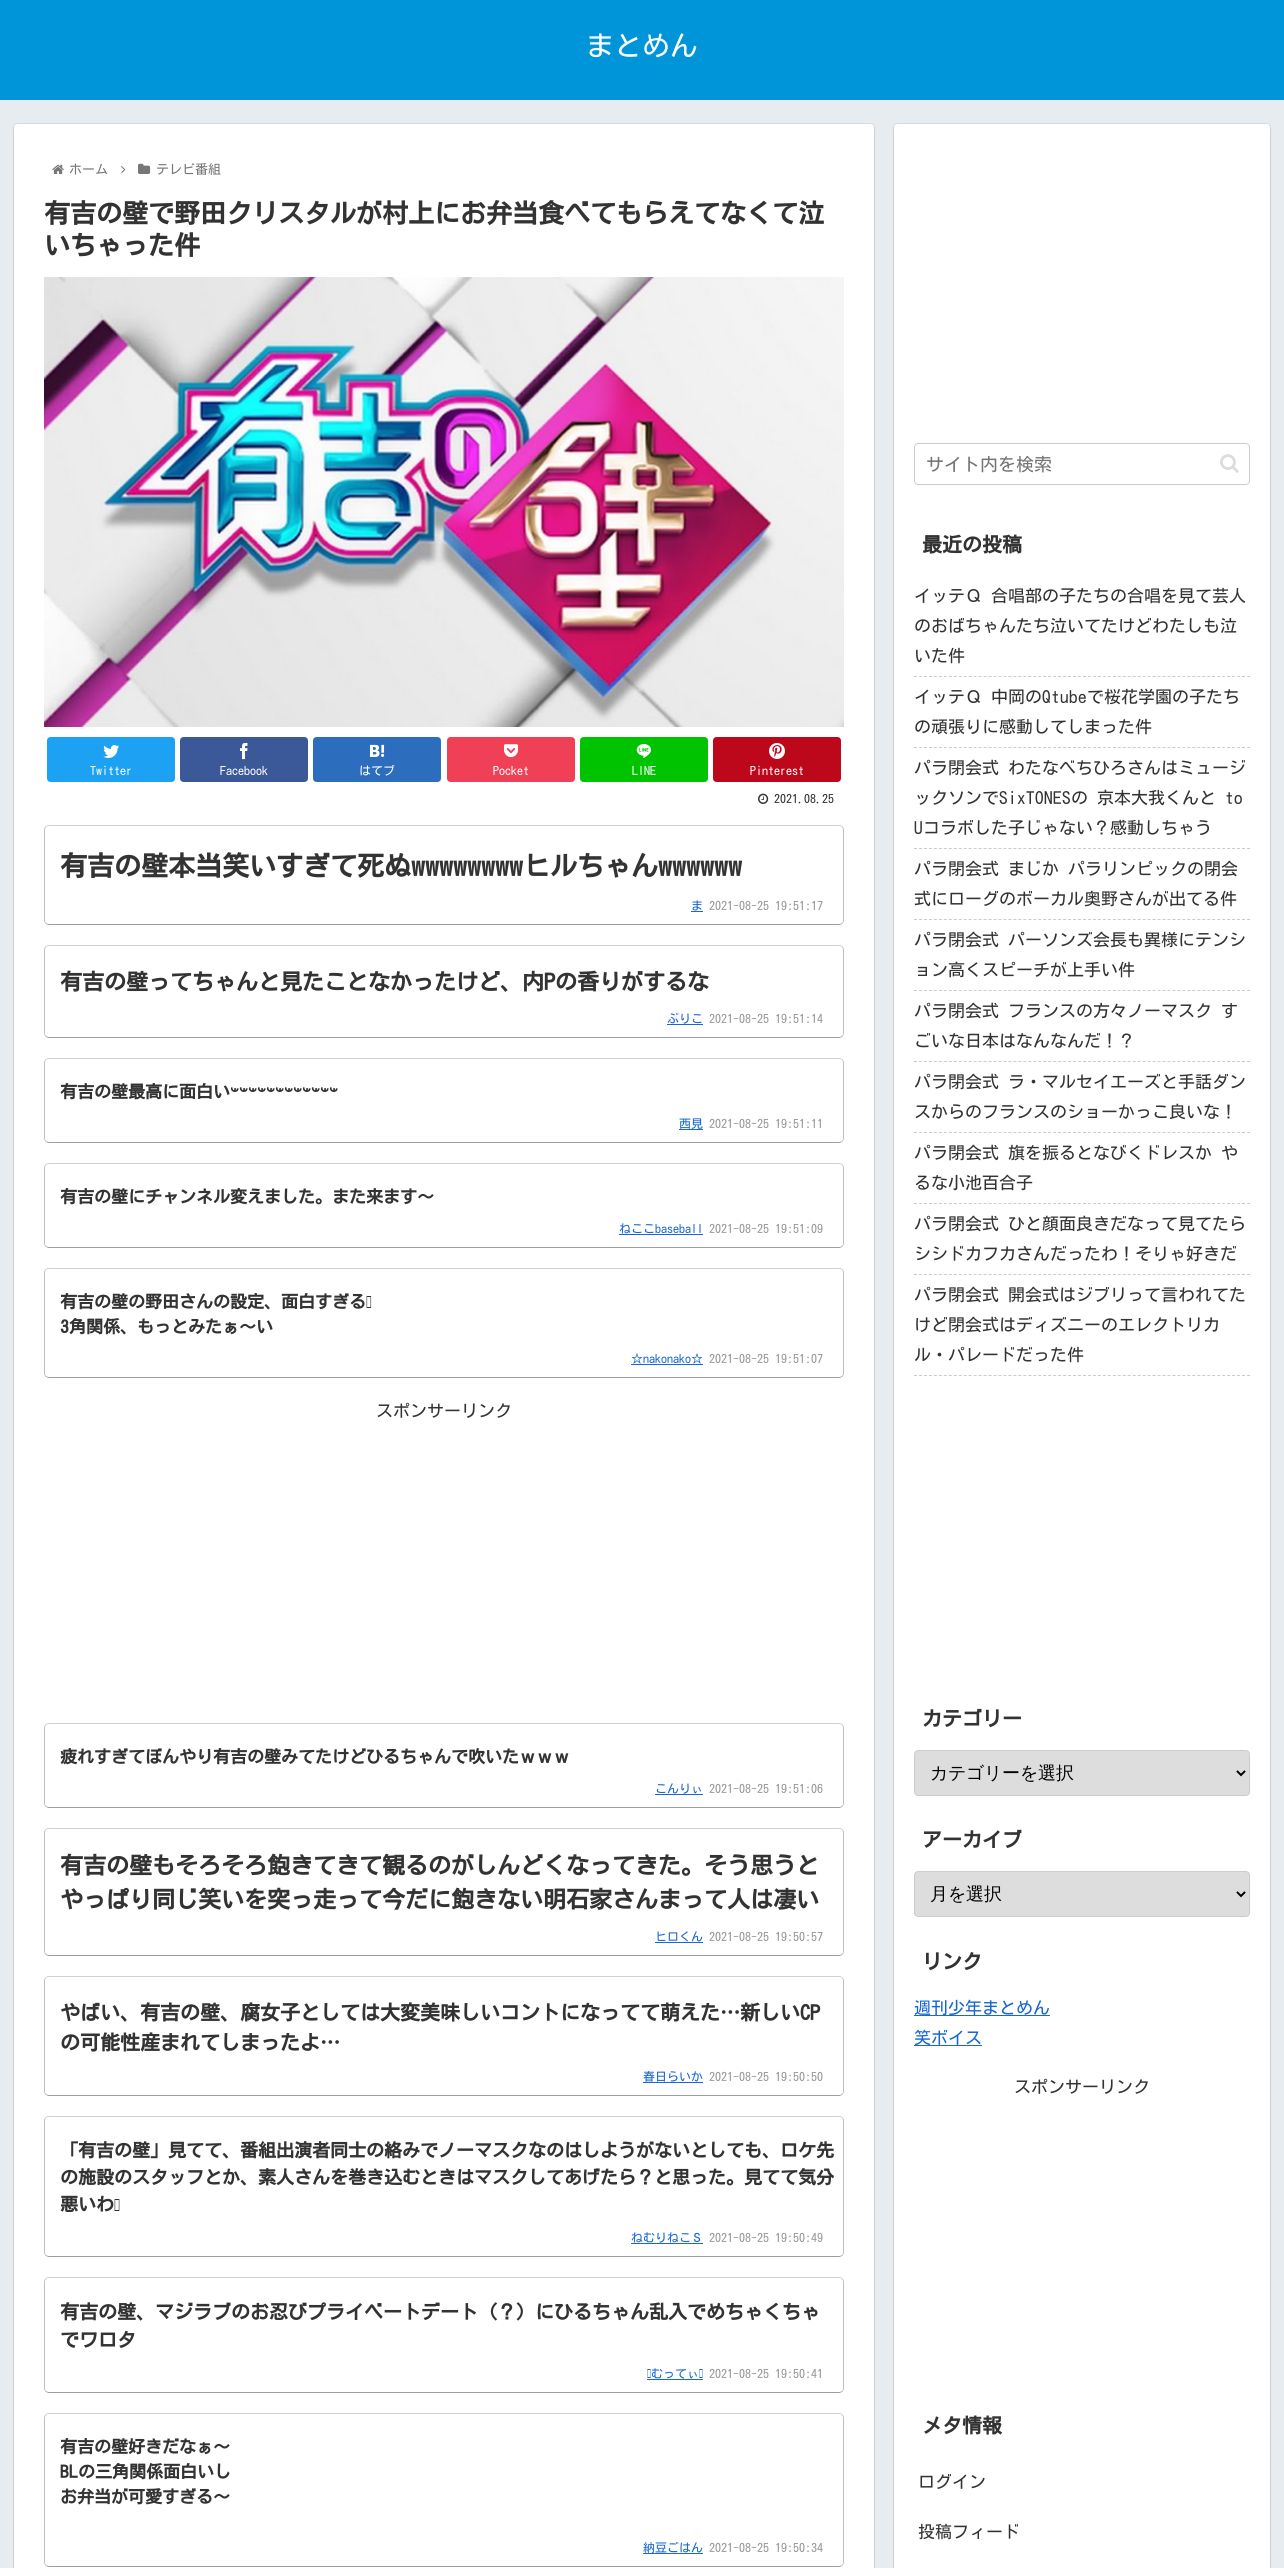Open the ま author link on the first comment
Screen dimensions: 1284x2568
[x=697, y=906]
